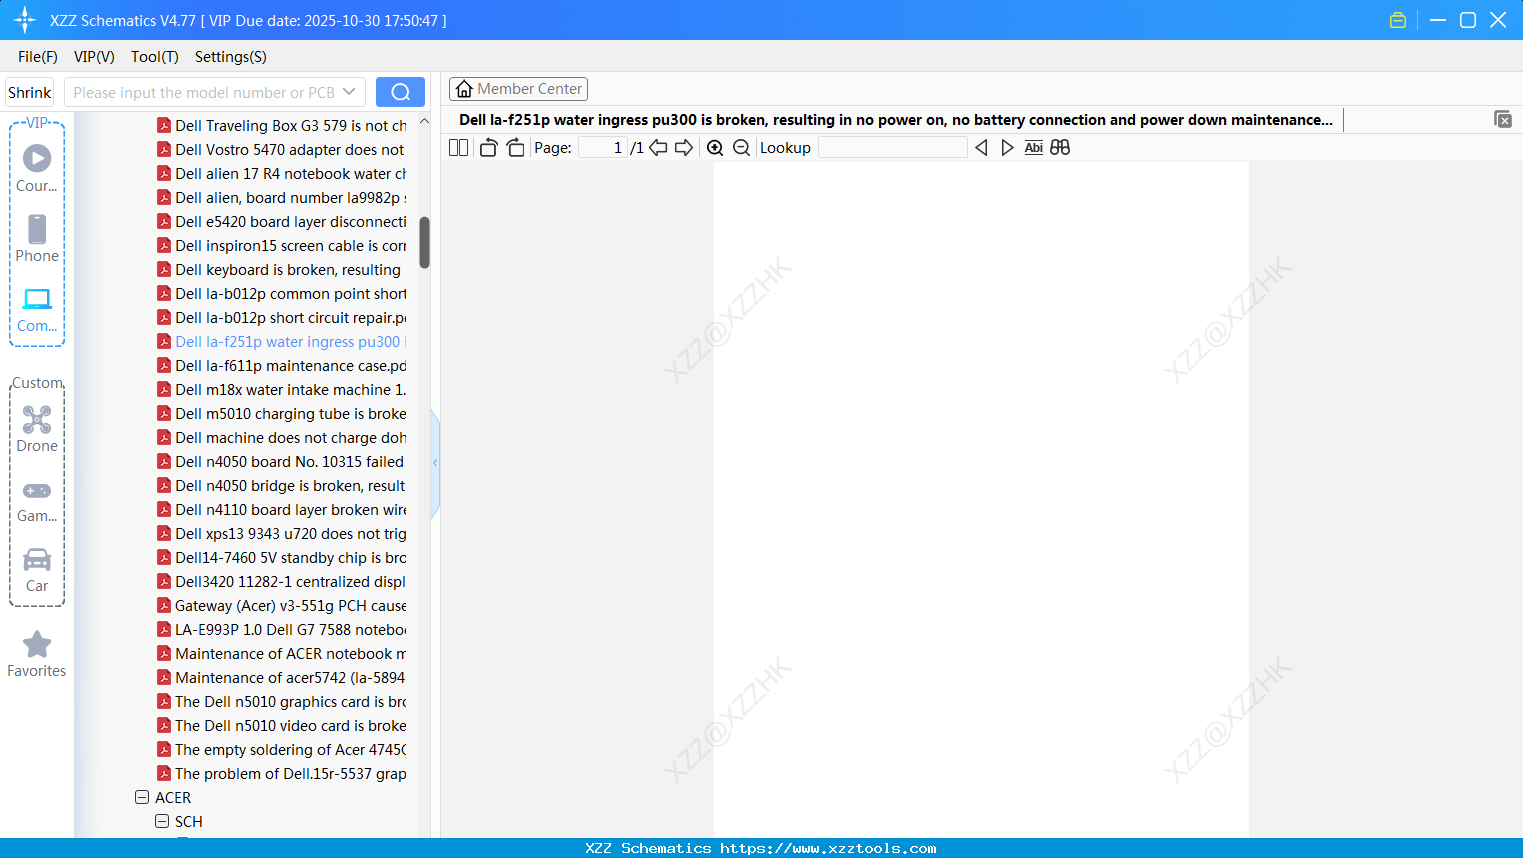Open 'Dell n4050 board No. 10315' file

point(281,462)
